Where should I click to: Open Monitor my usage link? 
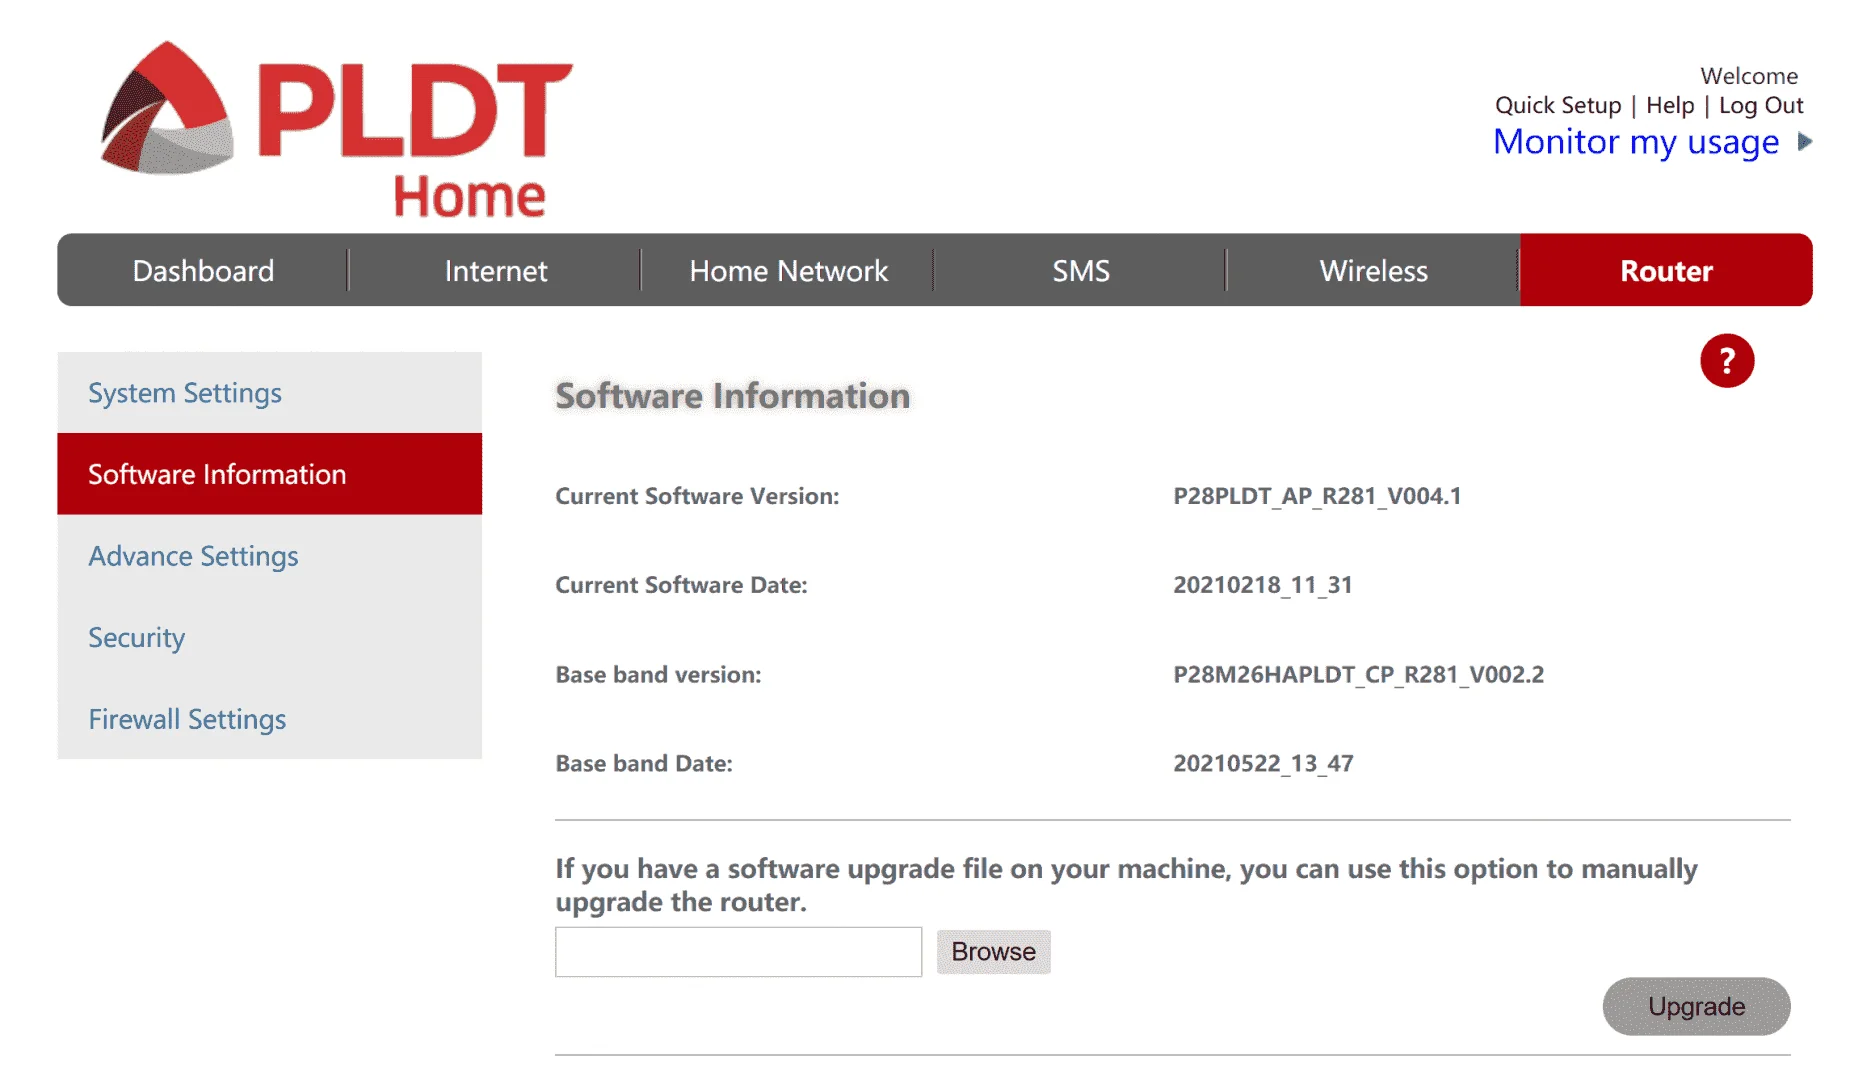1636,142
